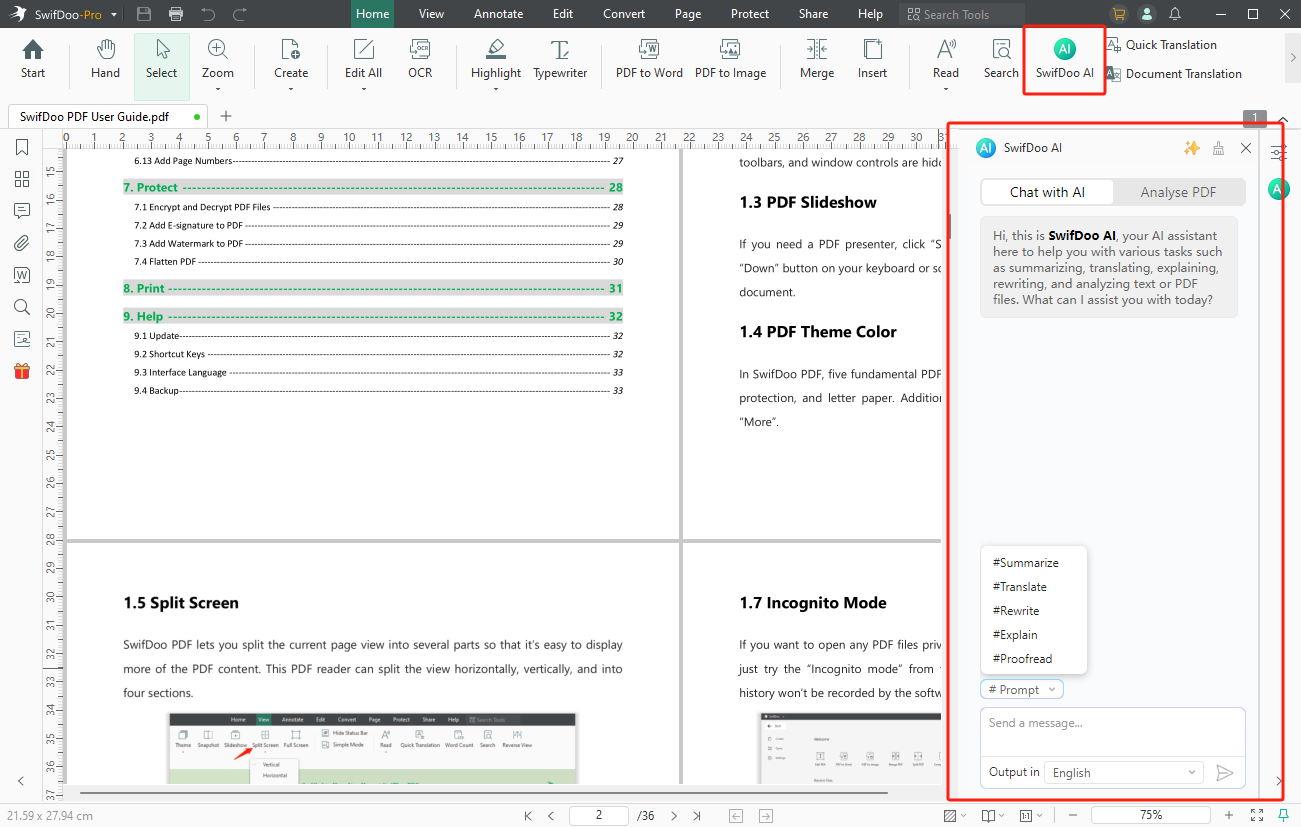Open the Protect ribbon tab

click(750, 14)
